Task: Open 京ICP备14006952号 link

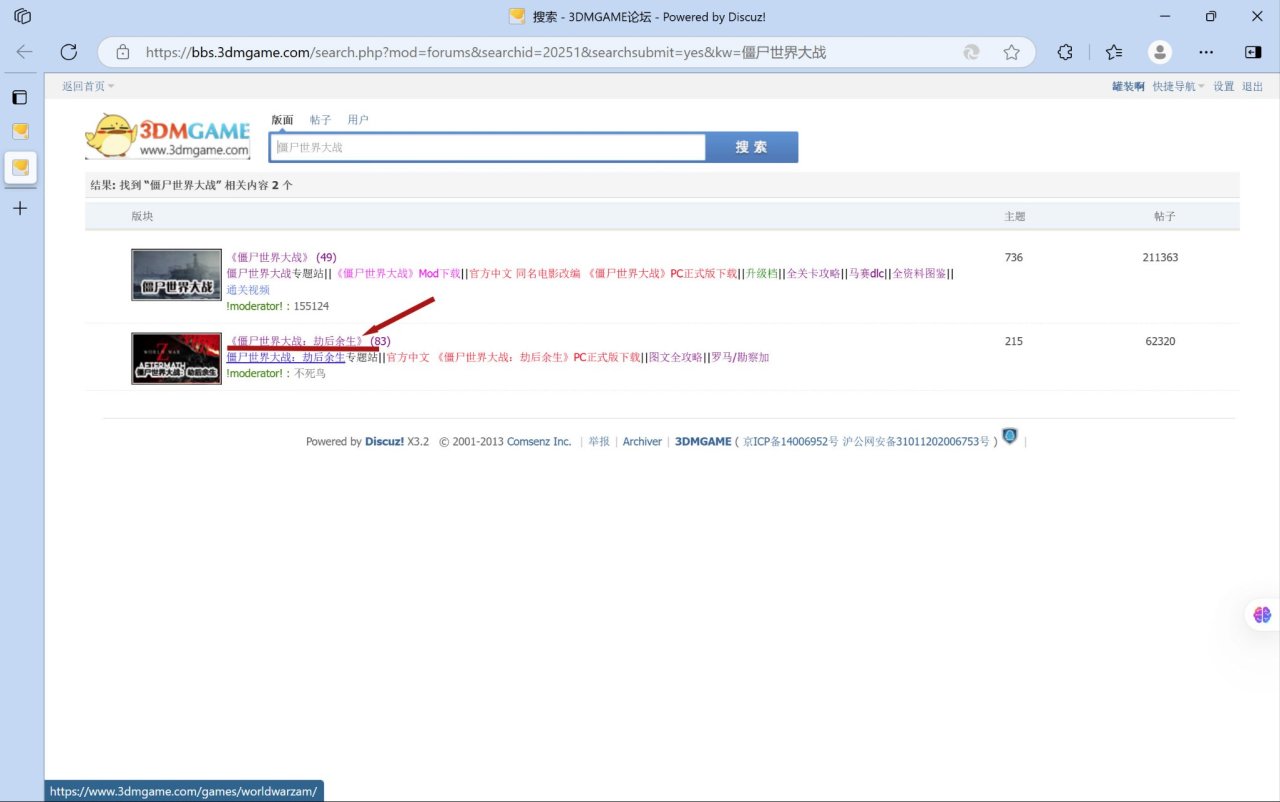Action: coord(790,441)
